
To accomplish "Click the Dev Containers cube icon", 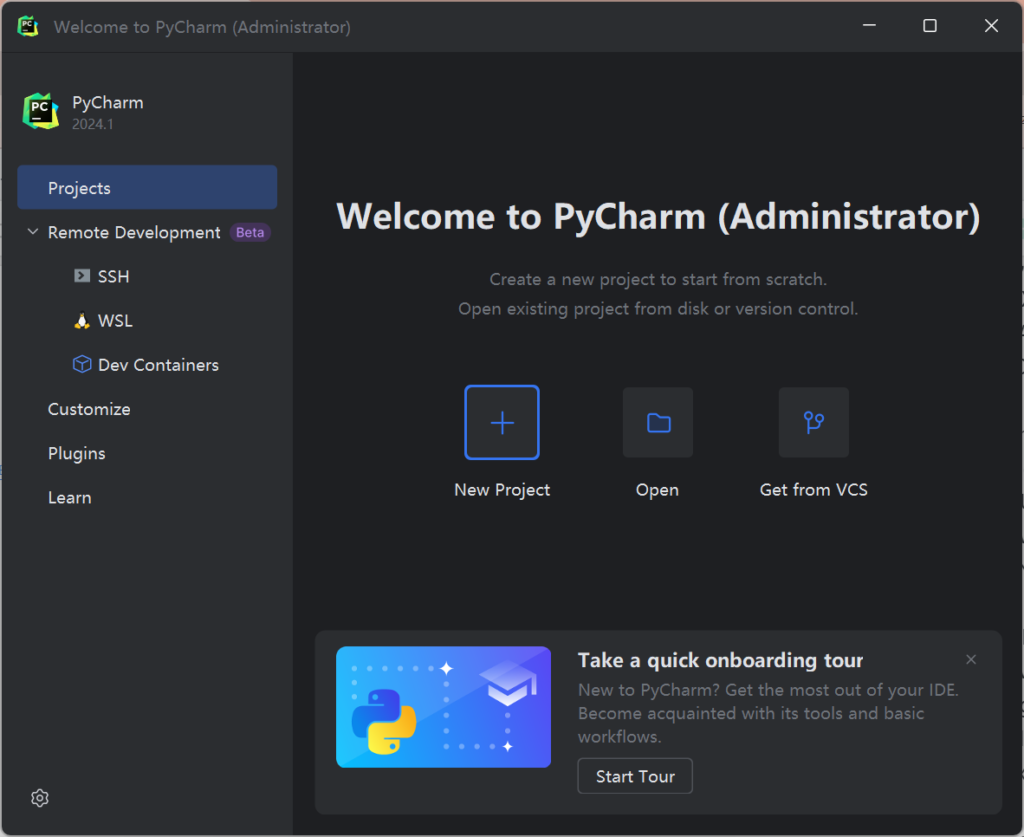I will [x=82, y=364].
